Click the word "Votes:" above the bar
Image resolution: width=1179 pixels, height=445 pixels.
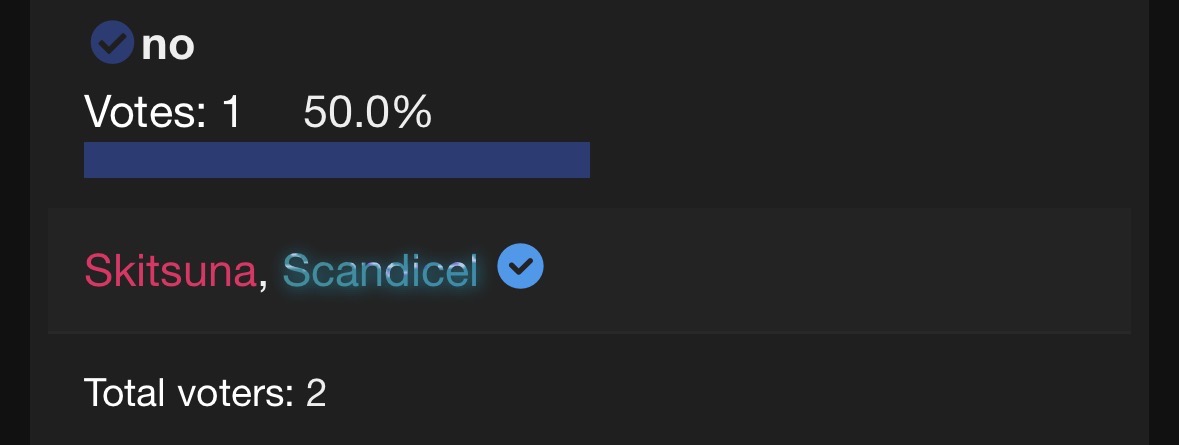click(x=145, y=113)
